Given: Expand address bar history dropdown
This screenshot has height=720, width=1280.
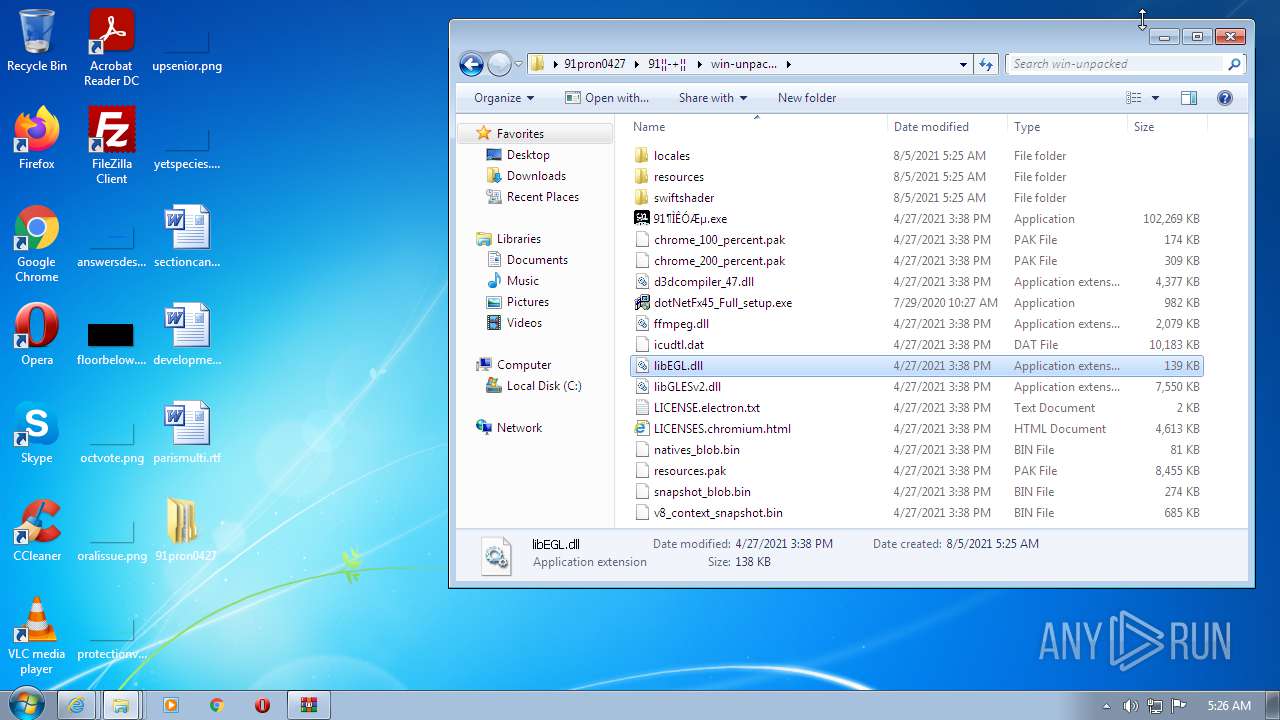Looking at the screenshot, I should click(x=963, y=64).
